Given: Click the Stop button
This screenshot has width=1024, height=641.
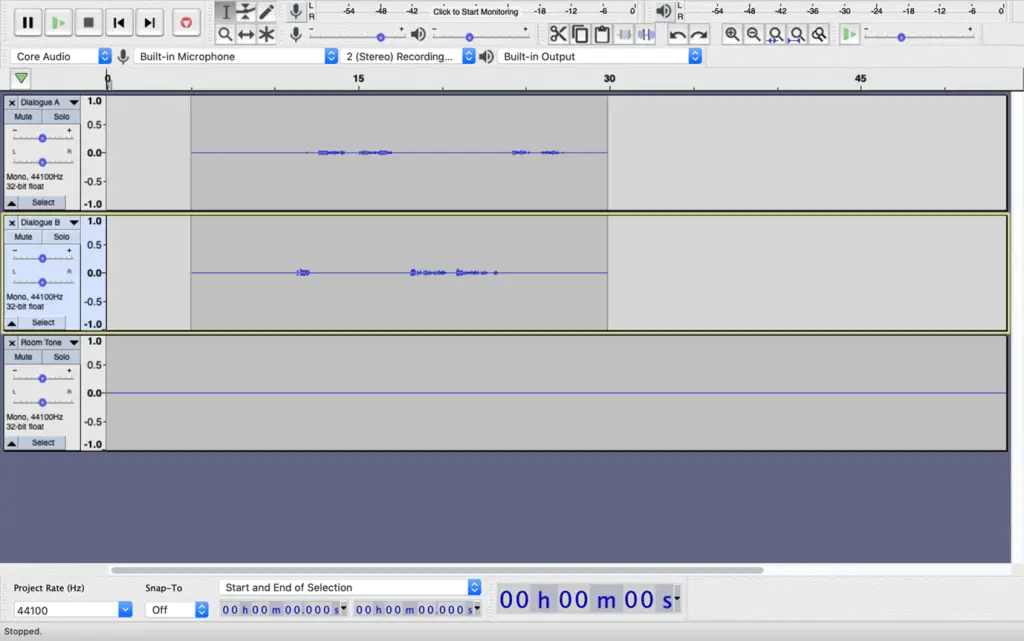Looking at the screenshot, I should 89,23.
